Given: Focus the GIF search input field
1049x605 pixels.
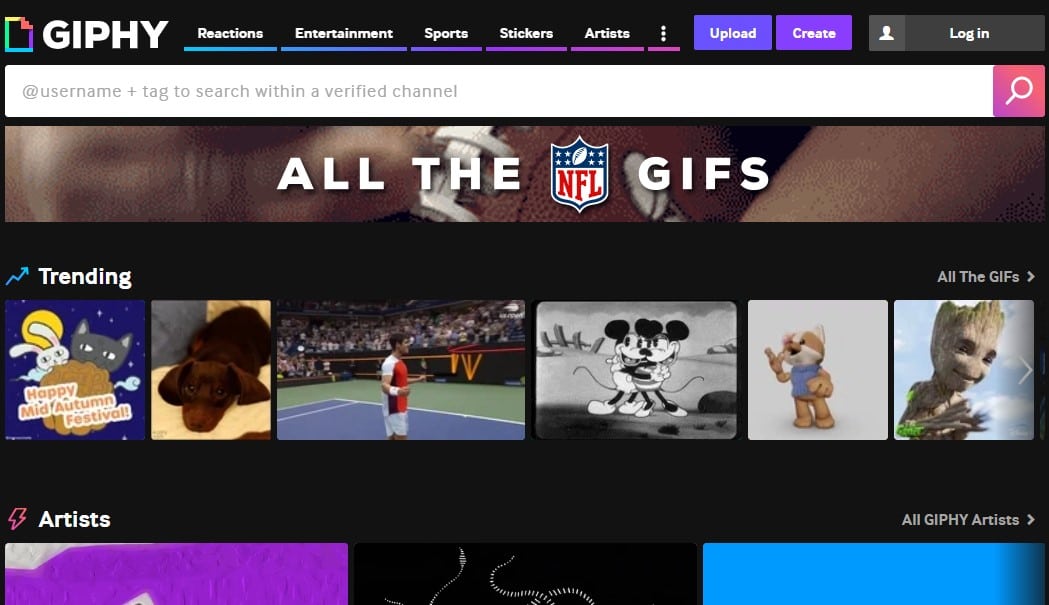Looking at the screenshot, I should (499, 91).
